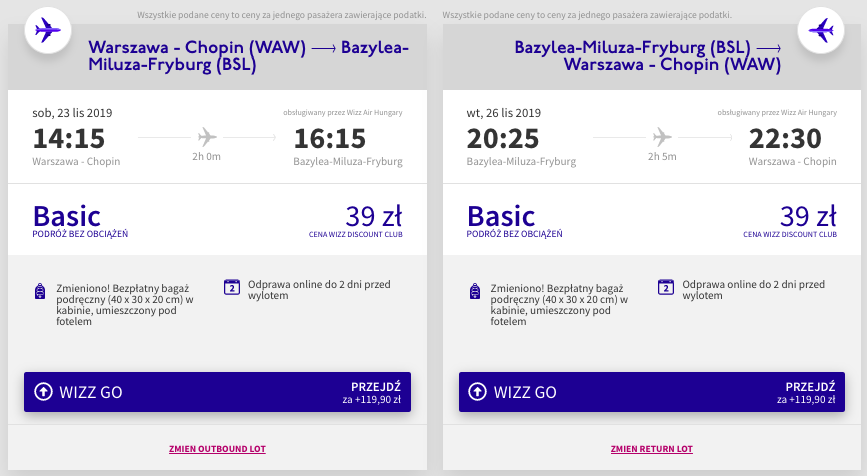Click the return cabin baggage backpack icon
This screenshot has height=476, width=867.
coord(475,291)
